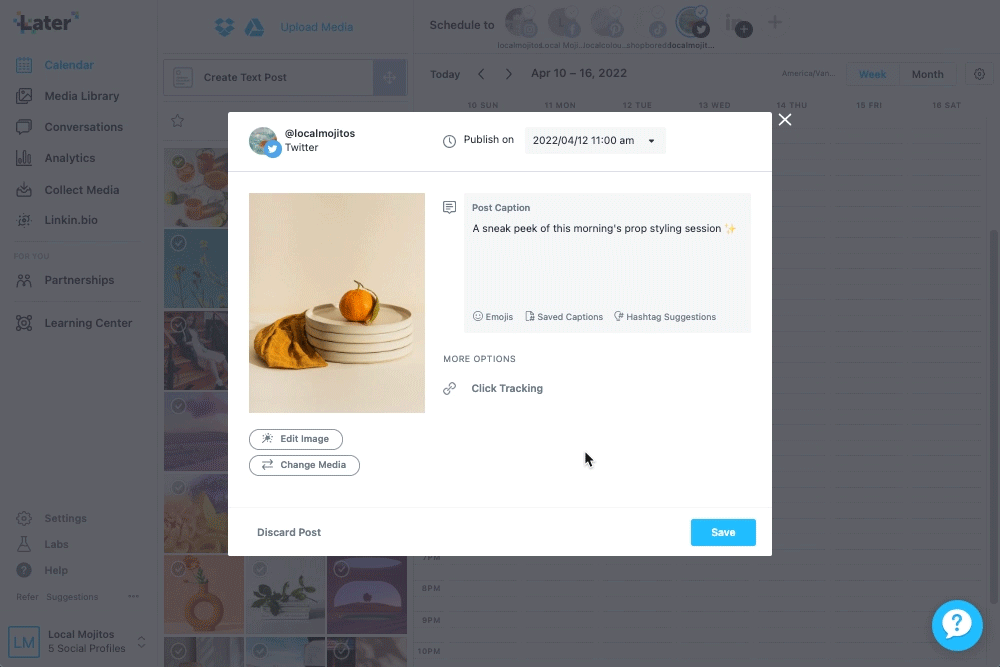1000x667 pixels.
Task: Select the Instagram profile to schedule
Action: [x=521, y=22]
